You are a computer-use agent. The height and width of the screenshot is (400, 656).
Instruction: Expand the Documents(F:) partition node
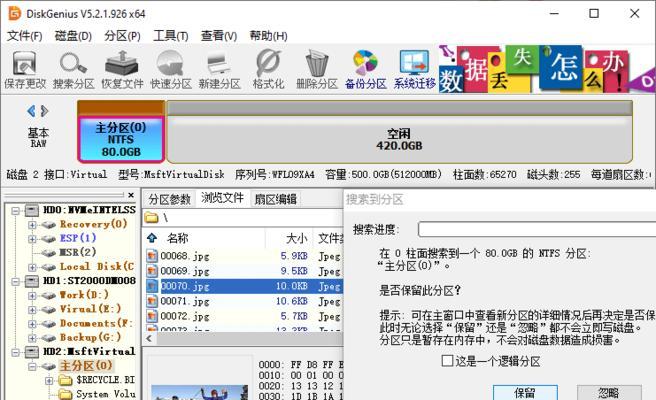click(x=32, y=324)
